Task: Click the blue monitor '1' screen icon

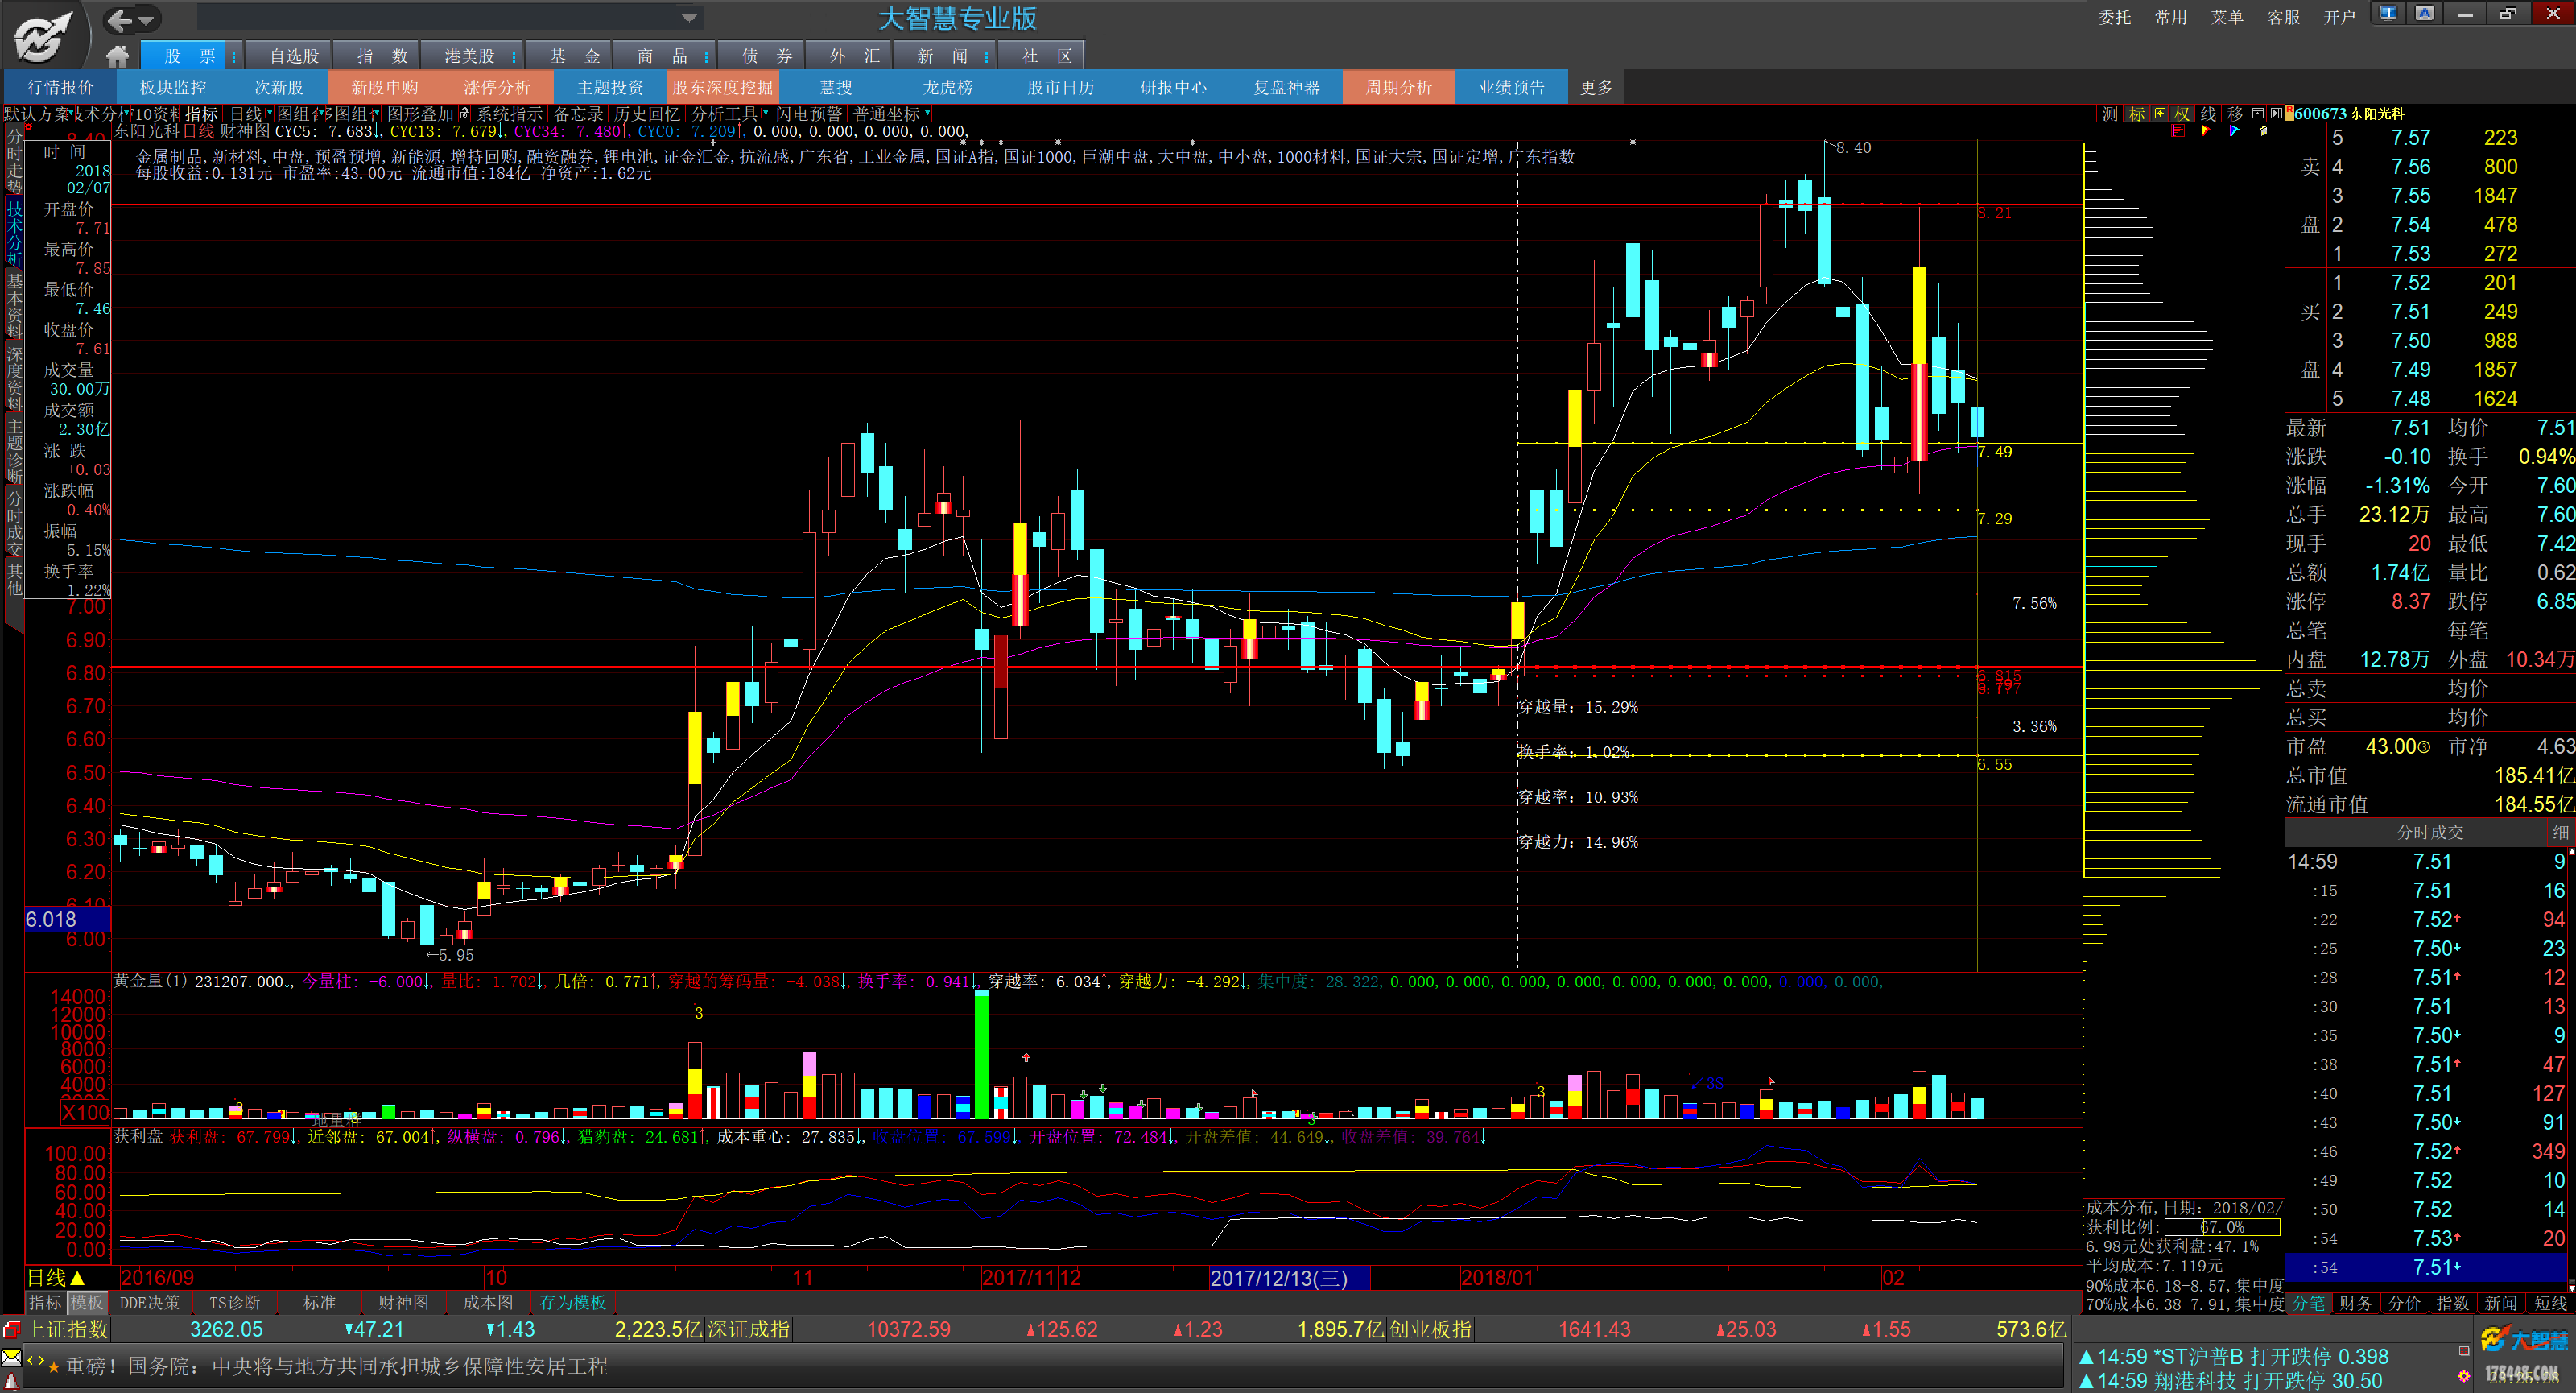Action: [2388, 14]
